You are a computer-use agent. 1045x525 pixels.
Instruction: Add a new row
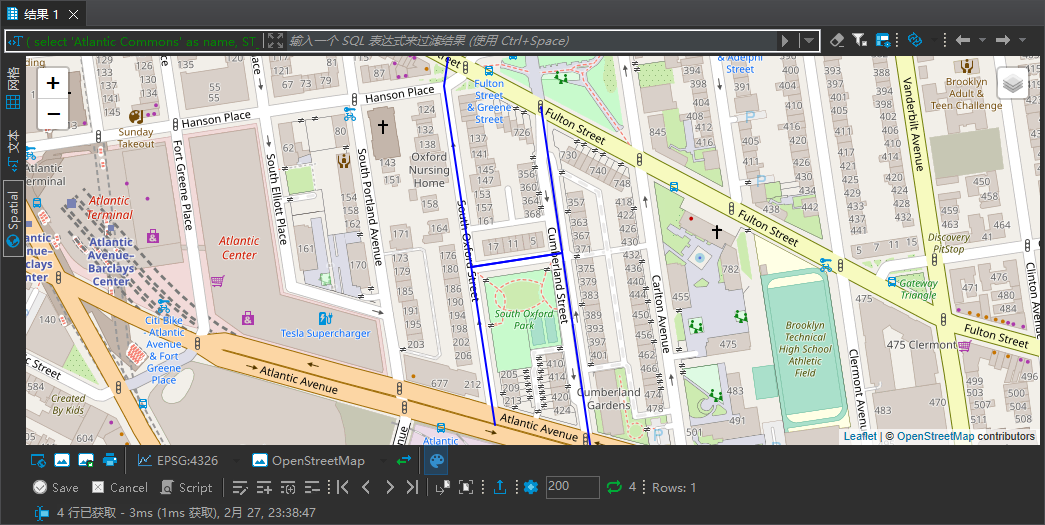click(x=264, y=488)
